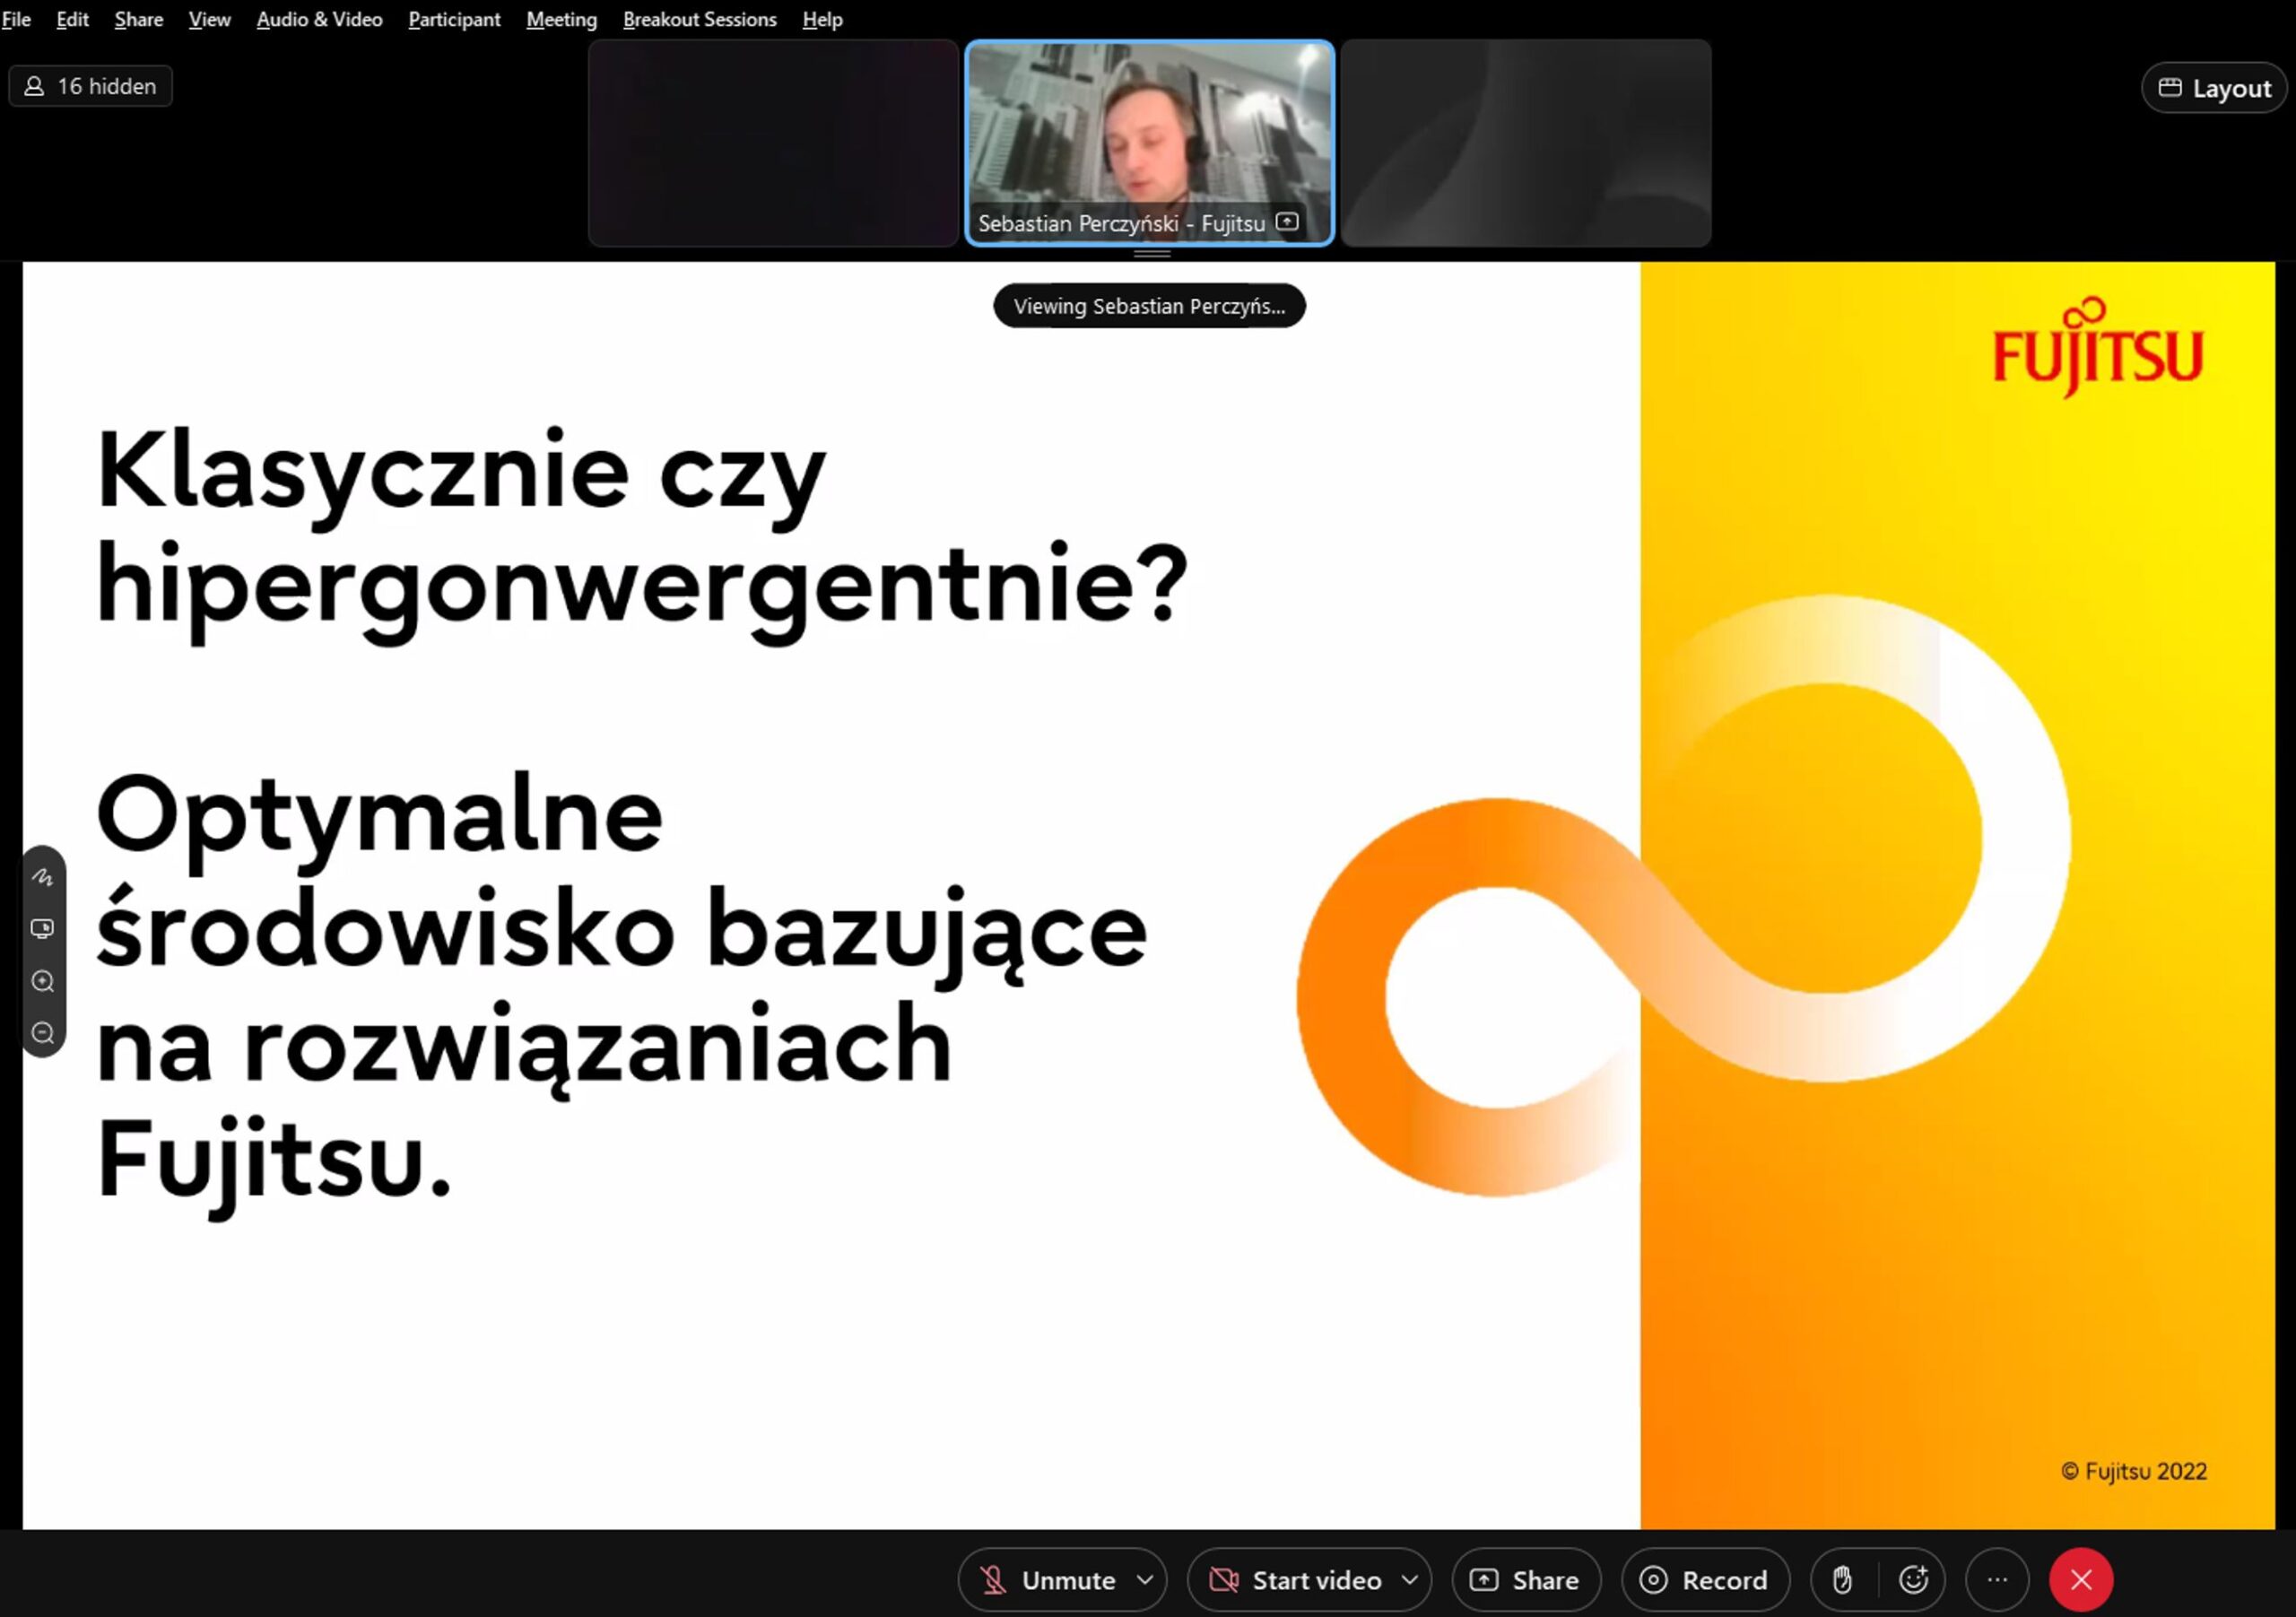Zoom out of the shared content
2296x1617 pixels.
click(43, 1033)
